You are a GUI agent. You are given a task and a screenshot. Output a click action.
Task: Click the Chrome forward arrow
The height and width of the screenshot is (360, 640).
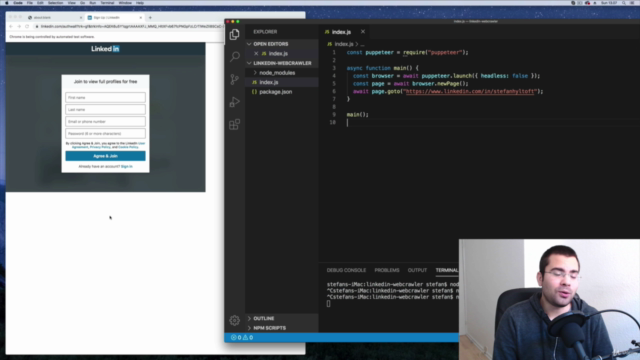tap(19, 27)
